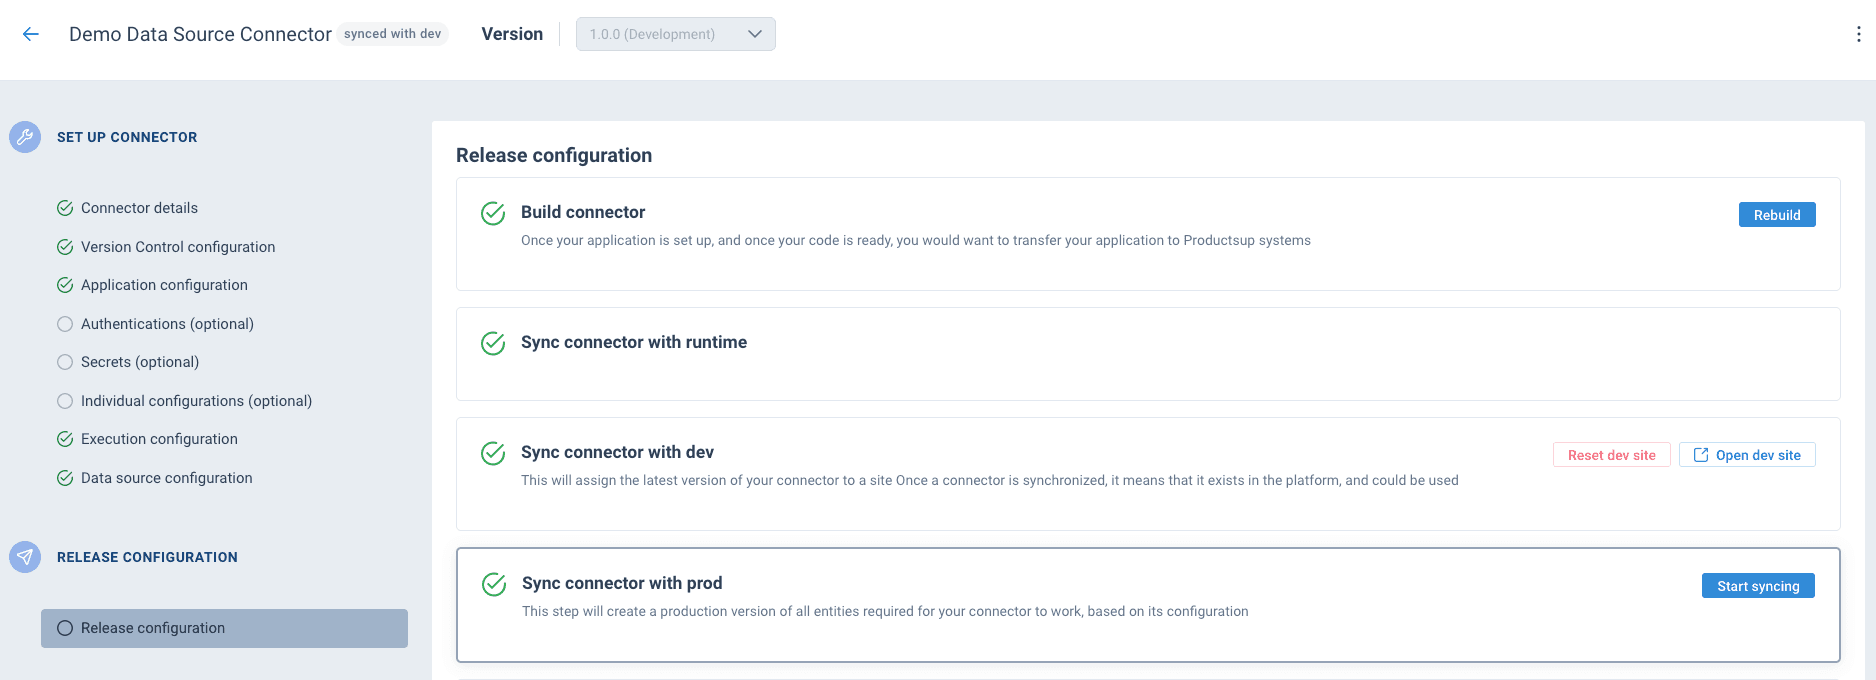Click the Reset dev site button
The height and width of the screenshot is (680, 1876).
click(x=1611, y=455)
